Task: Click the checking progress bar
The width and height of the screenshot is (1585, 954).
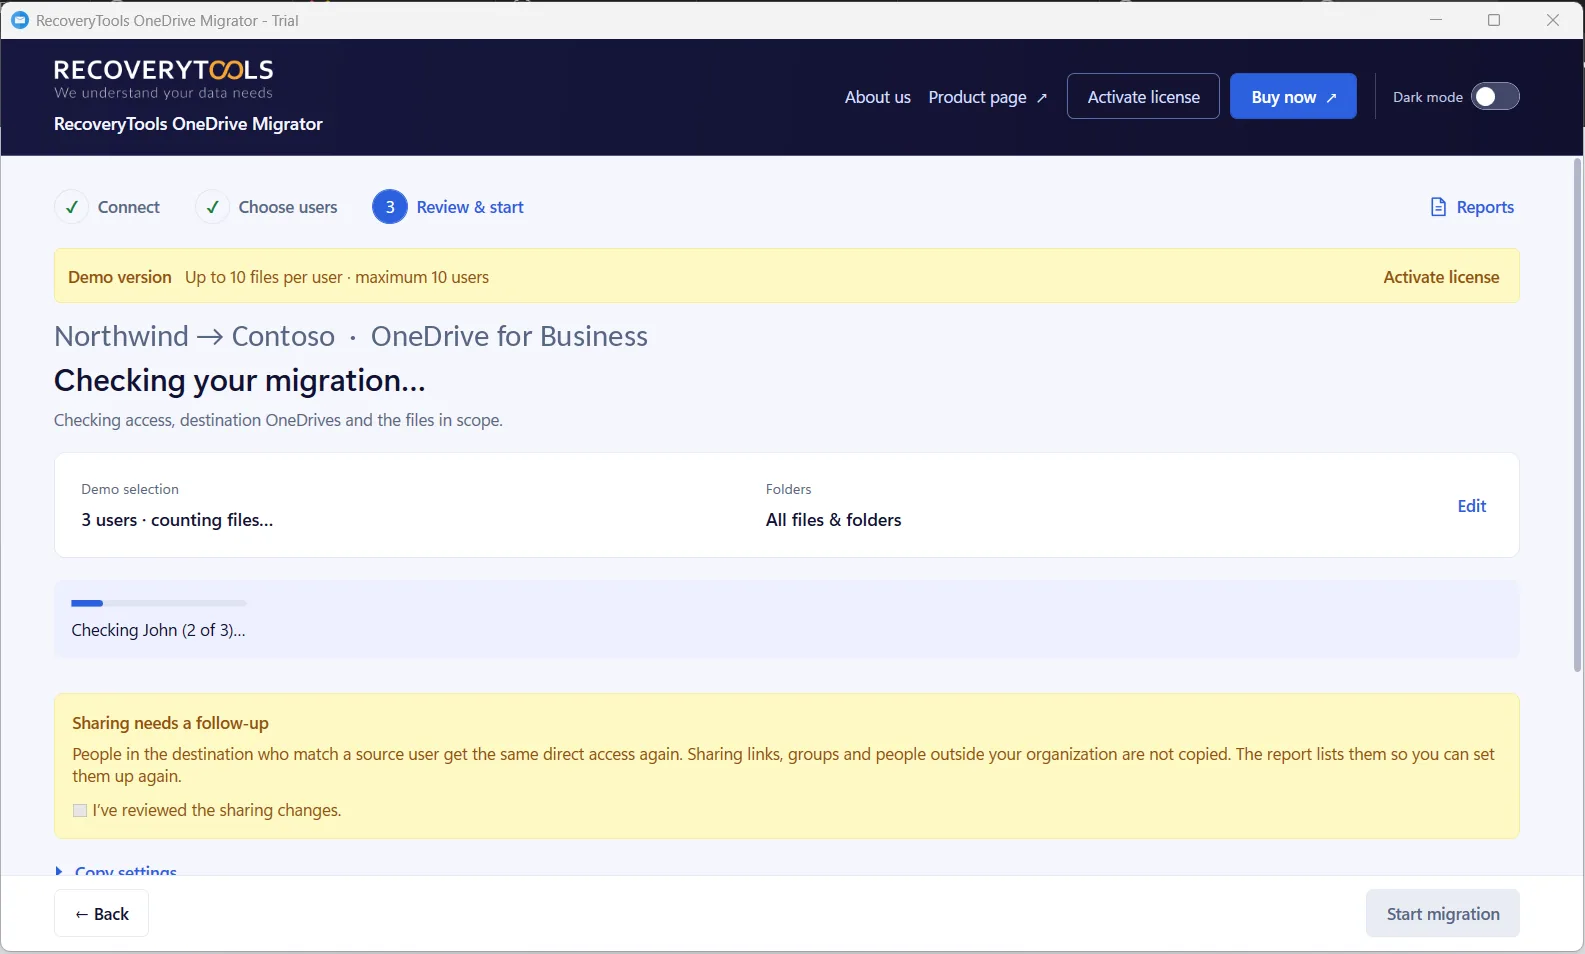Action: click(x=158, y=603)
